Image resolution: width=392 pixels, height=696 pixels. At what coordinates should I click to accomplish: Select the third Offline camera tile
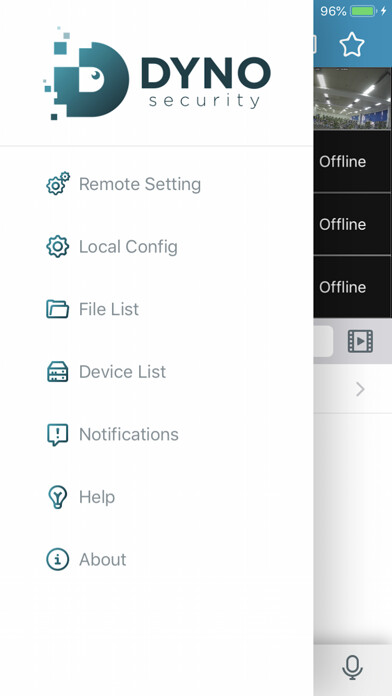352,287
